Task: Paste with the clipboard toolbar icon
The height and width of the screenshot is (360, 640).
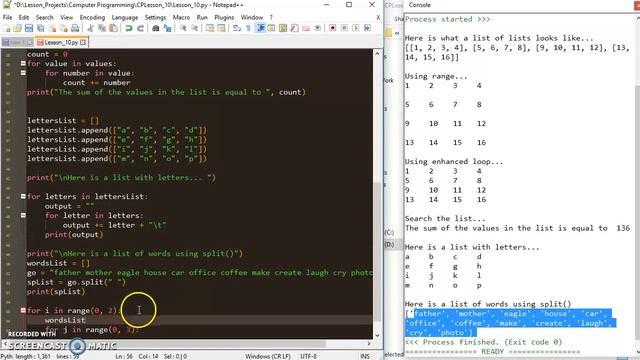Action: (x=113, y=28)
